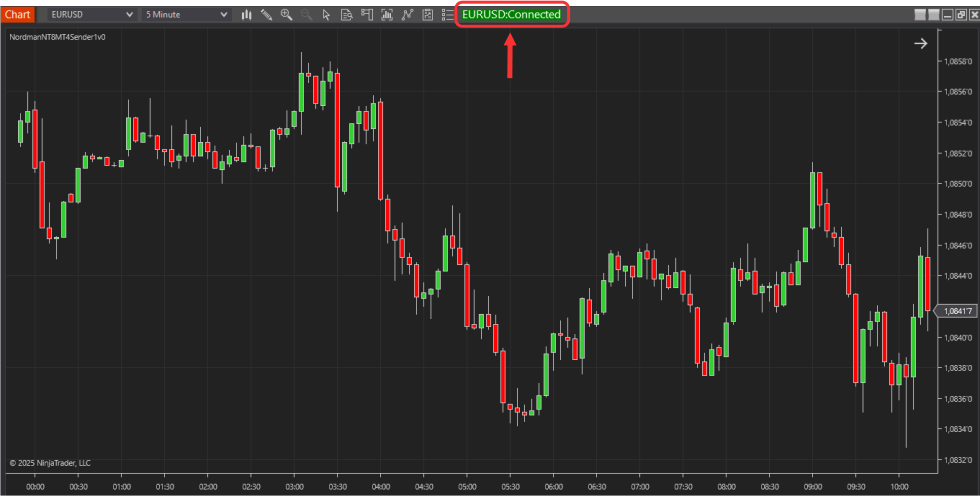Click the zoom out magnifier icon

pyautogui.click(x=306, y=15)
